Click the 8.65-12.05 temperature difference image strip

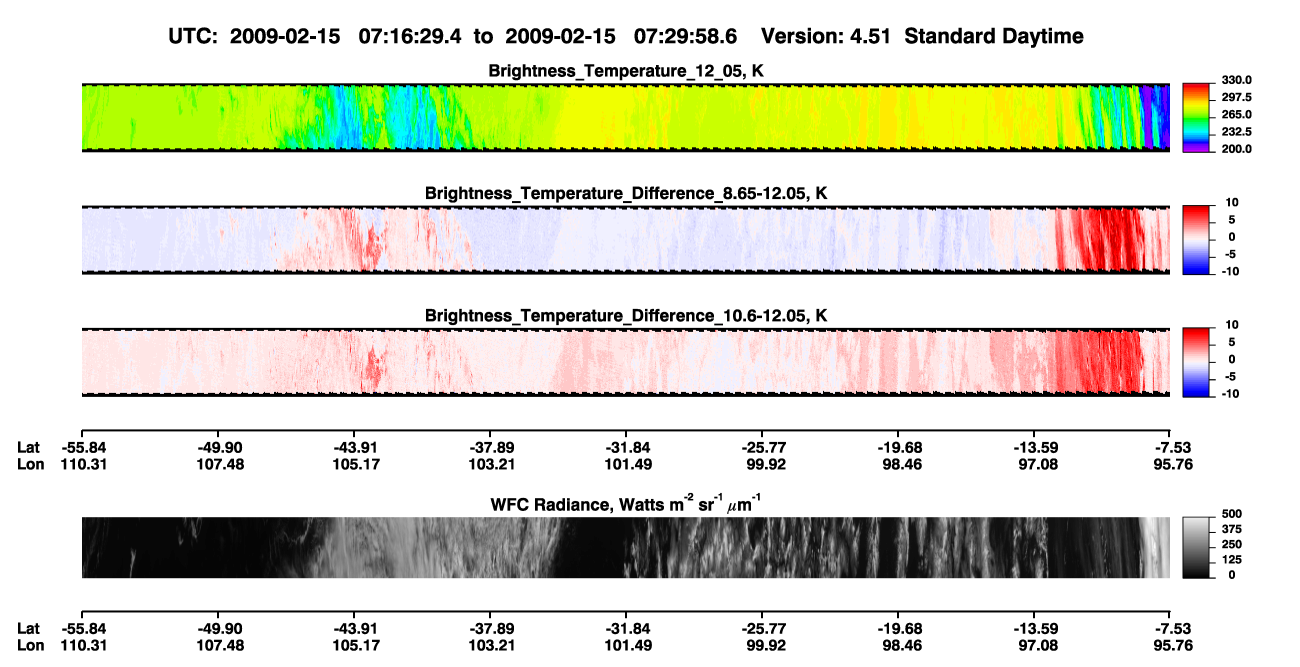pos(625,240)
